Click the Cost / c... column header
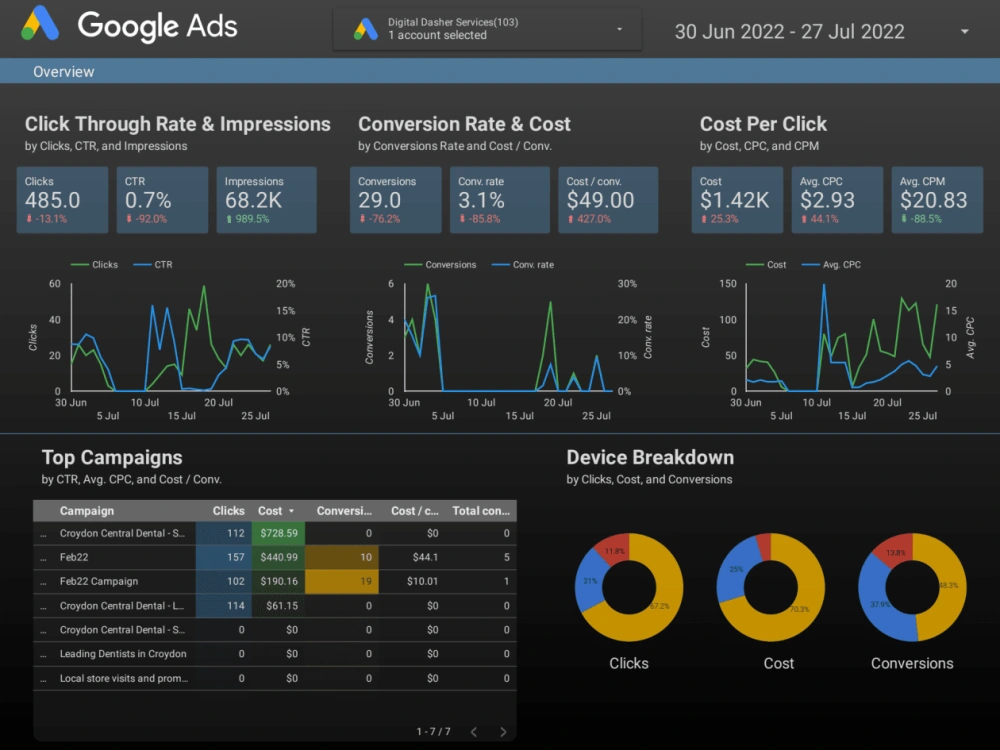The width and height of the screenshot is (1000, 750). (415, 511)
